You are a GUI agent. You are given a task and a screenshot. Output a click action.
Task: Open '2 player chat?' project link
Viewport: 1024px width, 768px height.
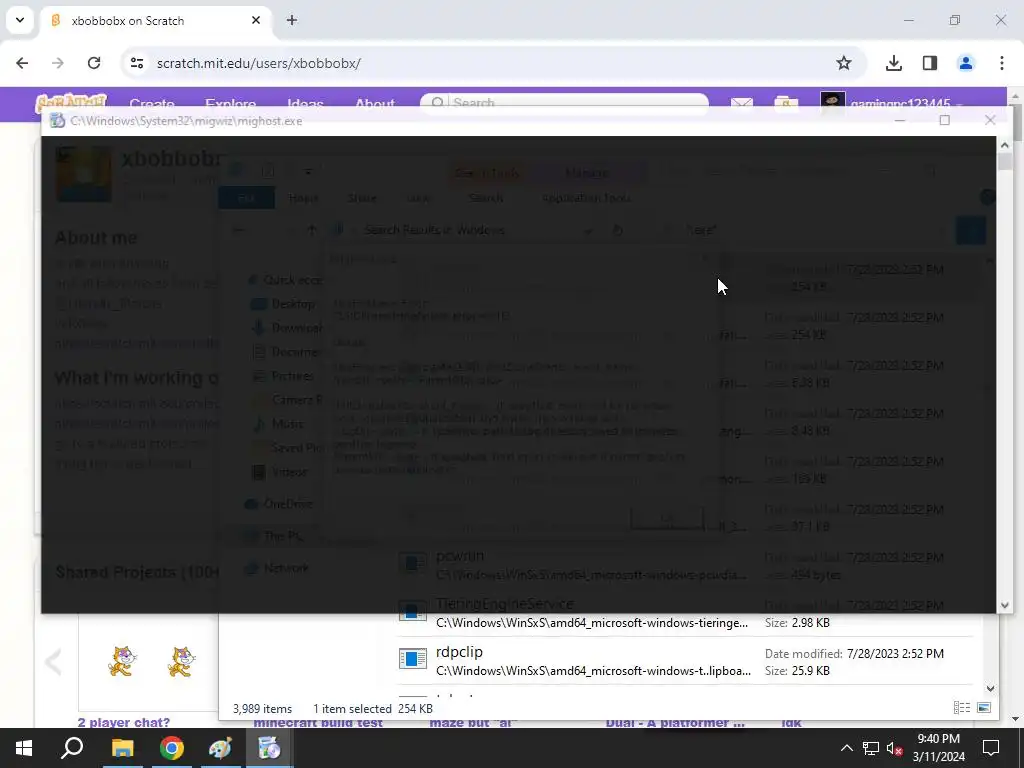(x=123, y=722)
